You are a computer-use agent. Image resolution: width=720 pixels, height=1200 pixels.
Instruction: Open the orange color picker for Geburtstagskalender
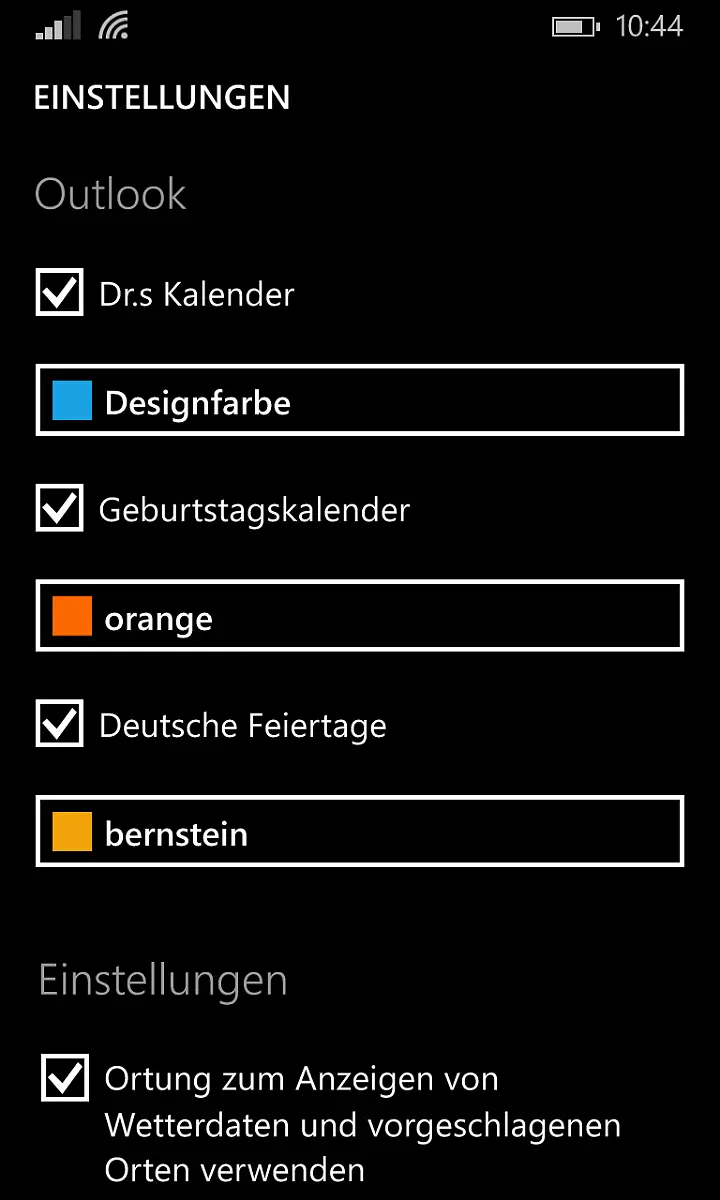[x=360, y=616]
